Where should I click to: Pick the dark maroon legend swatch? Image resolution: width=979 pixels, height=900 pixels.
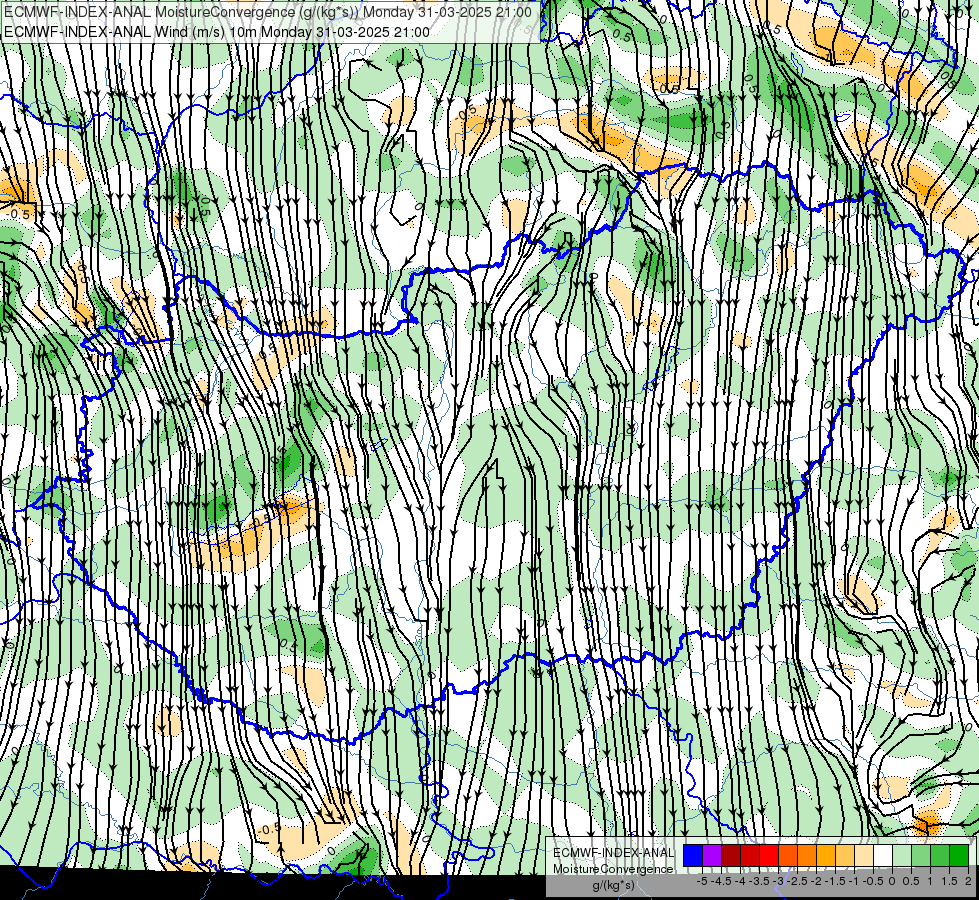tap(731, 855)
